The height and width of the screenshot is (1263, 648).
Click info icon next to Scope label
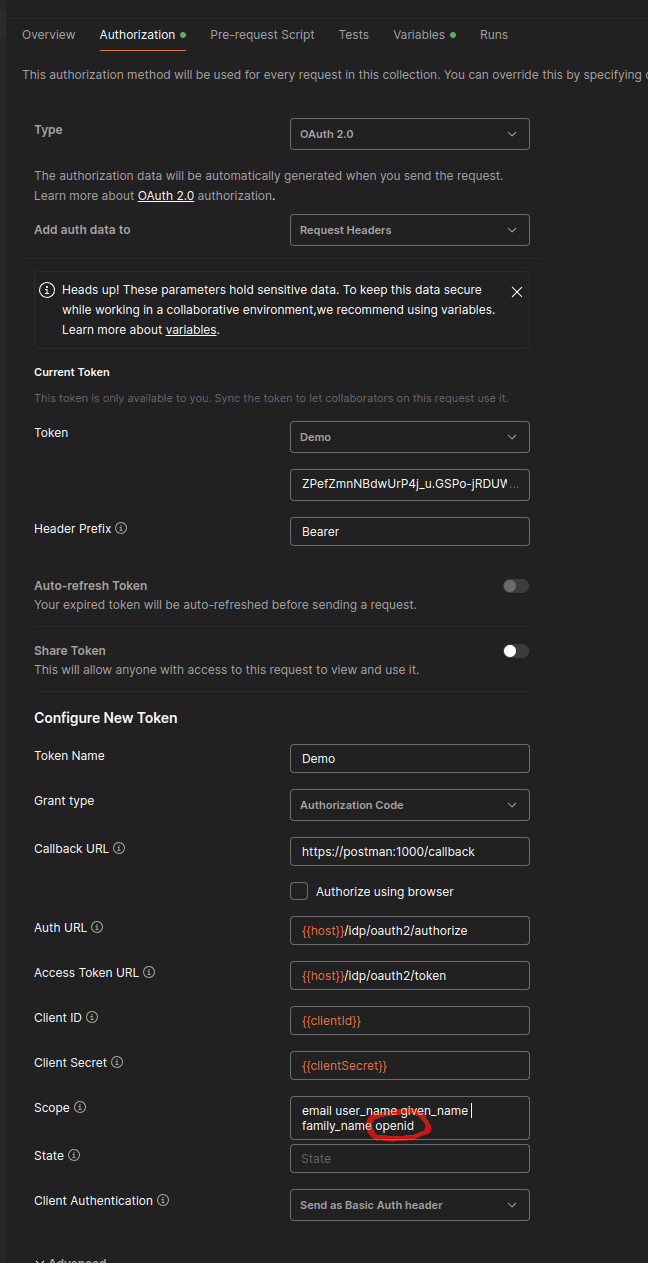(80, 1107)
